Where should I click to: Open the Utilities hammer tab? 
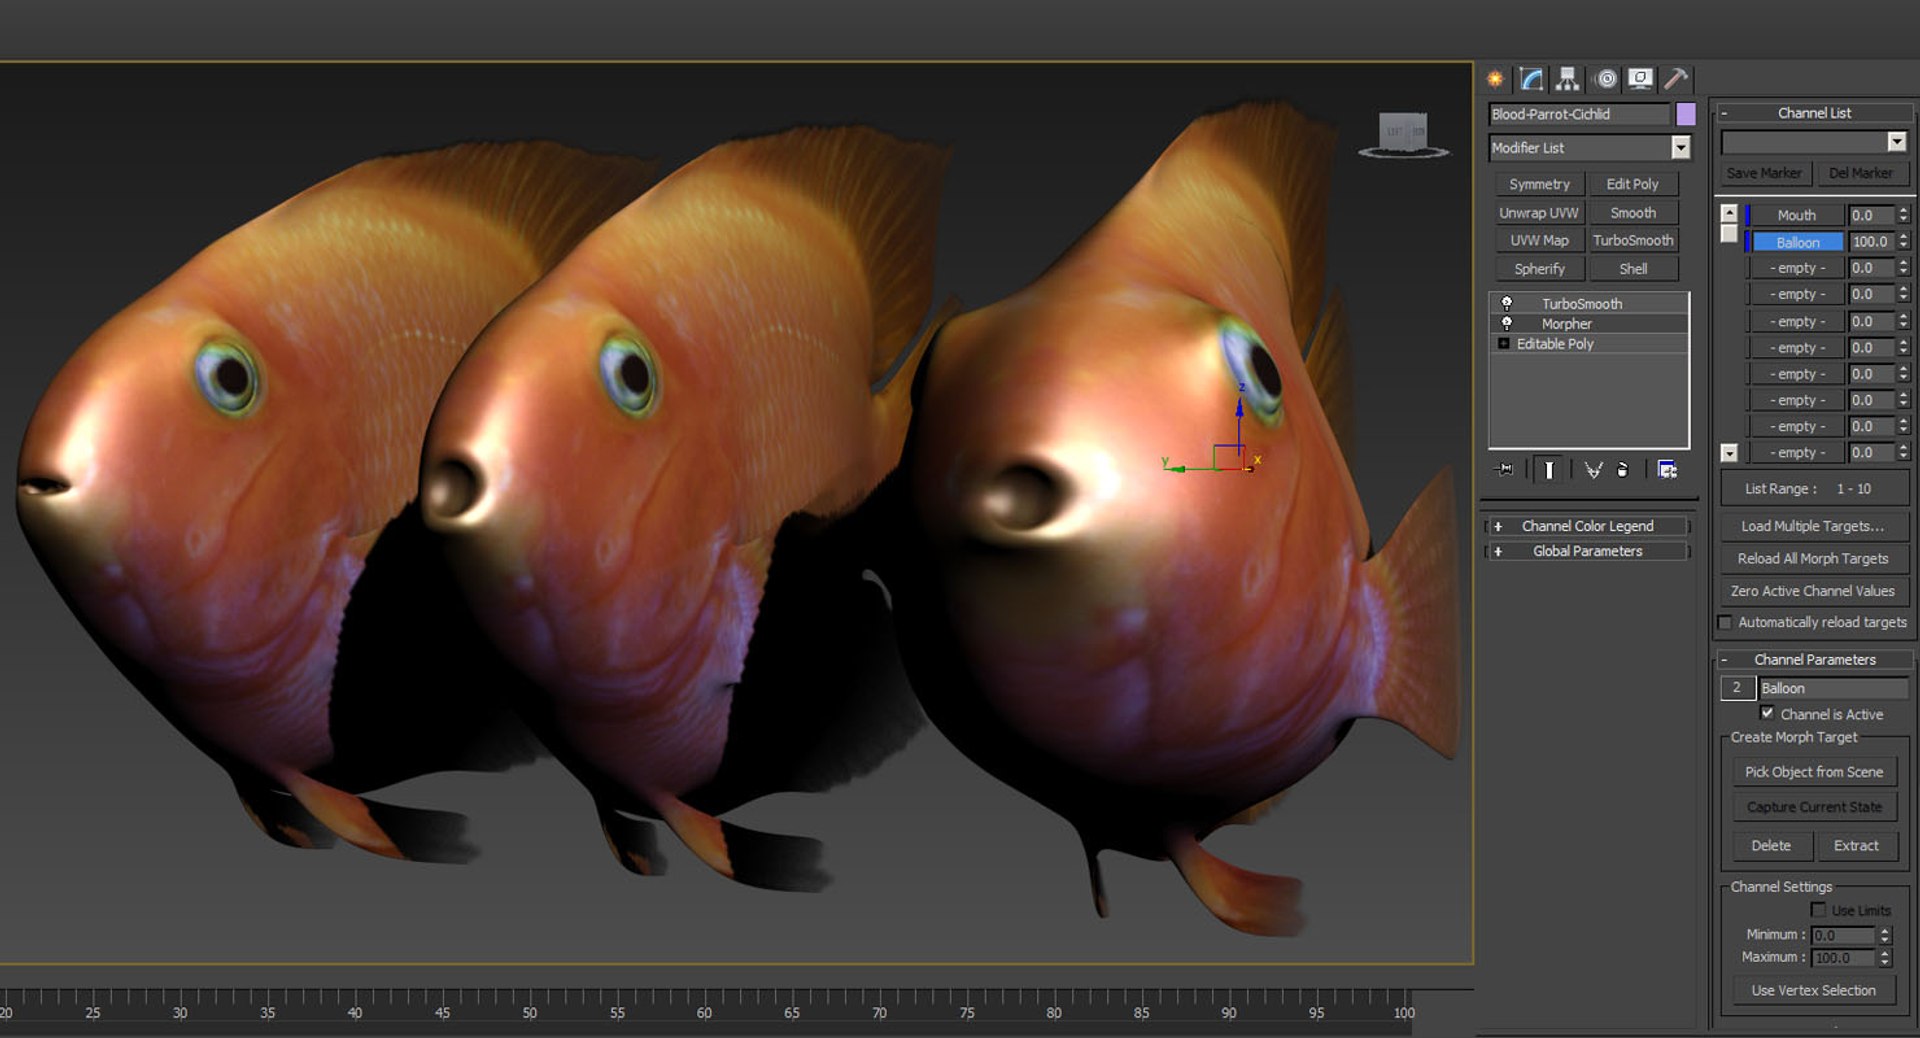[x=1676, y=79]
